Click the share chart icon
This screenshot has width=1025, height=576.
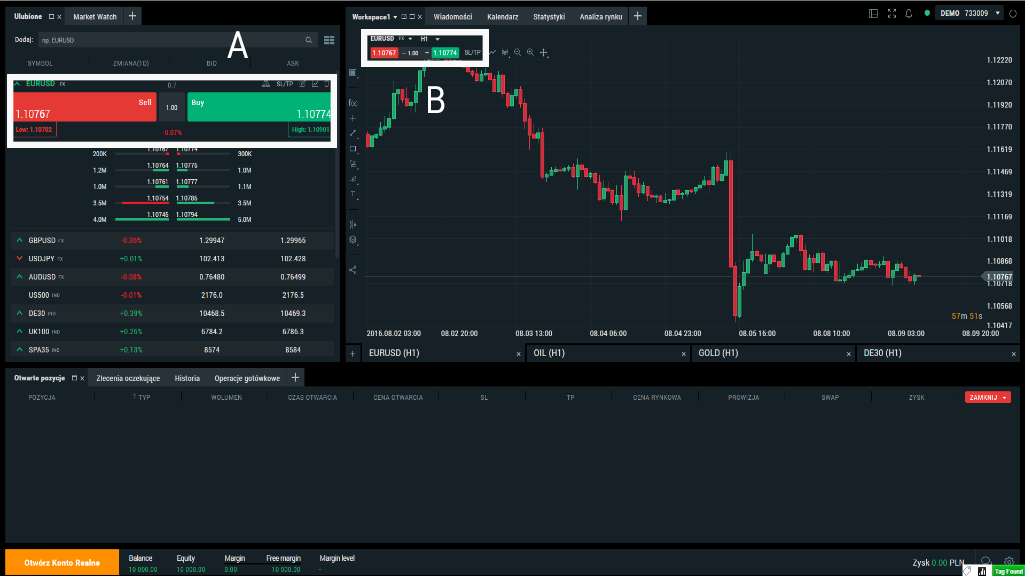pyautogui.click(x=353, y=269)
